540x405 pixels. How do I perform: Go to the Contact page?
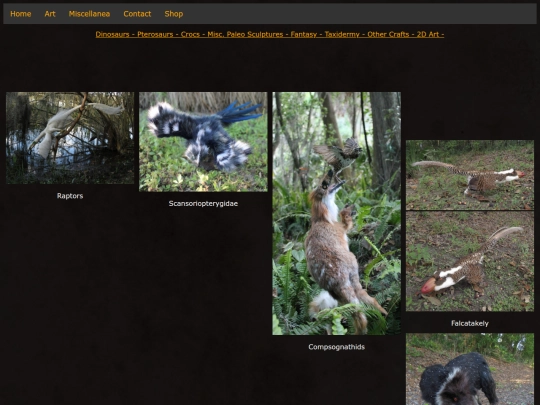click(x=137, y=14)
